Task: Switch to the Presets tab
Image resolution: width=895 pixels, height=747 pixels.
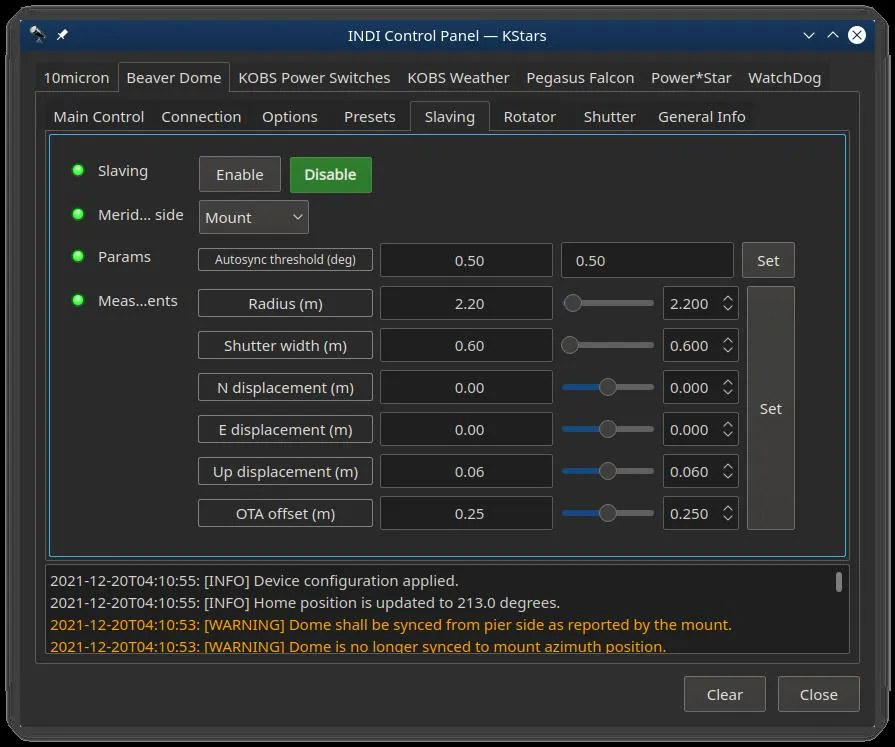Action: pyautogui.click(x=369, y=116)
